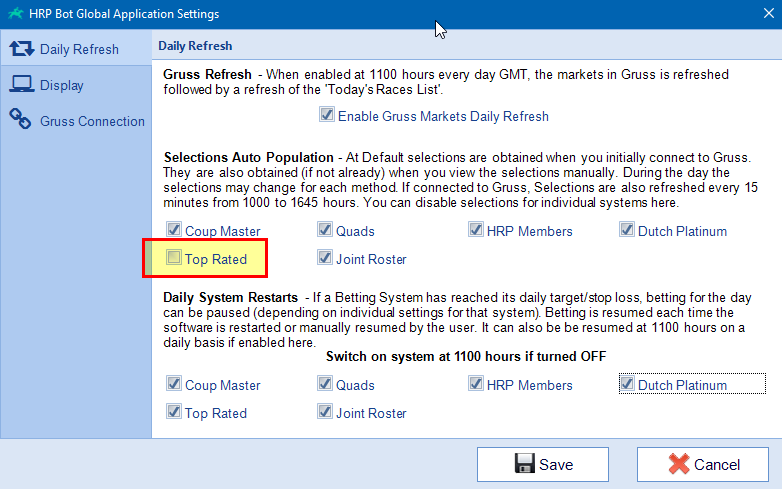The image size is (782, 489).
Task: Click the Display laptop icon in sidebar
Action: click(21, 84)
